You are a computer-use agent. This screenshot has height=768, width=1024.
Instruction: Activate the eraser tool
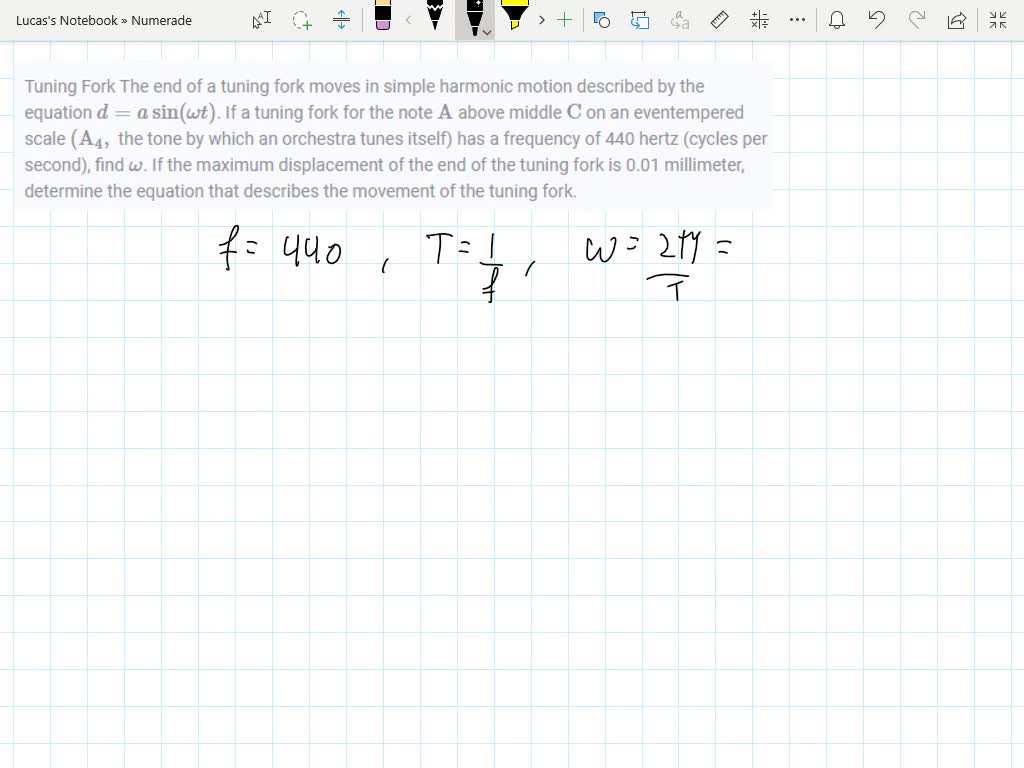pos(383,18)
